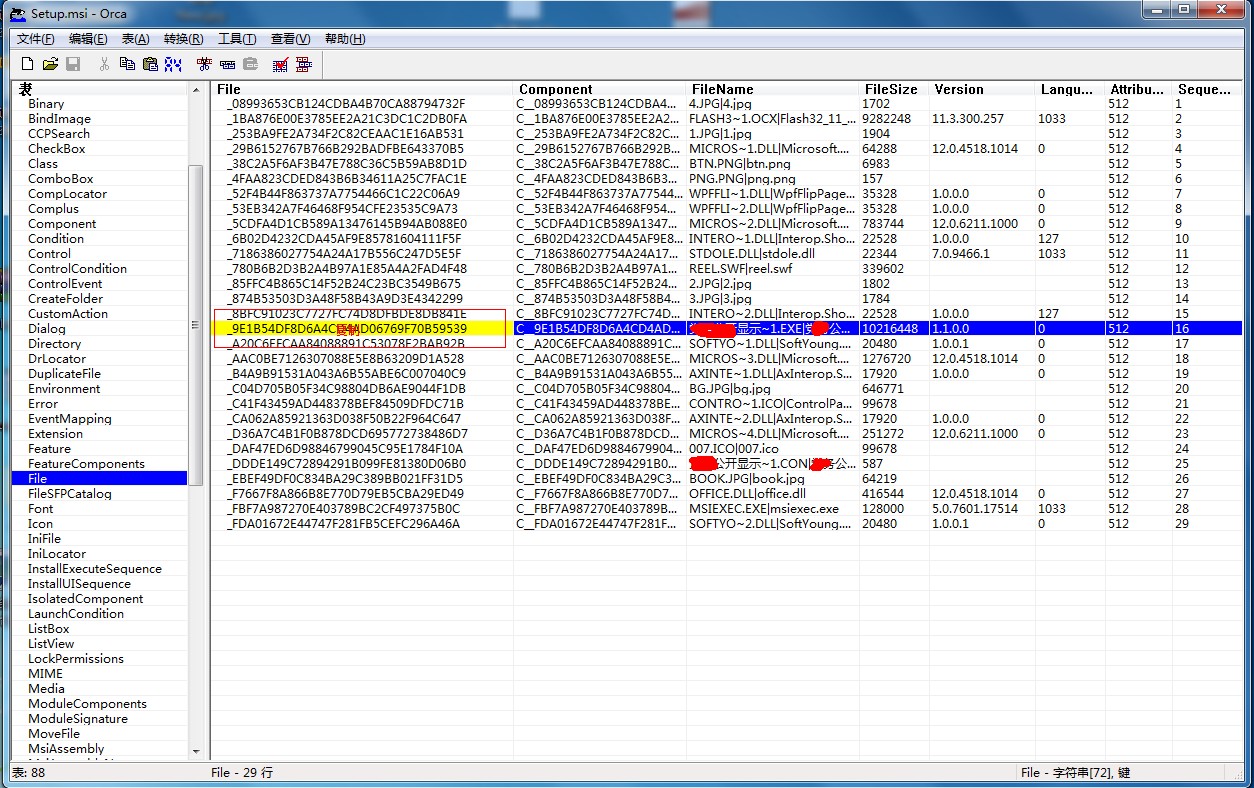Select the Directory table
Image resolution: width=1254 pixels, height=788 pixels.
[x=55, y=344]
